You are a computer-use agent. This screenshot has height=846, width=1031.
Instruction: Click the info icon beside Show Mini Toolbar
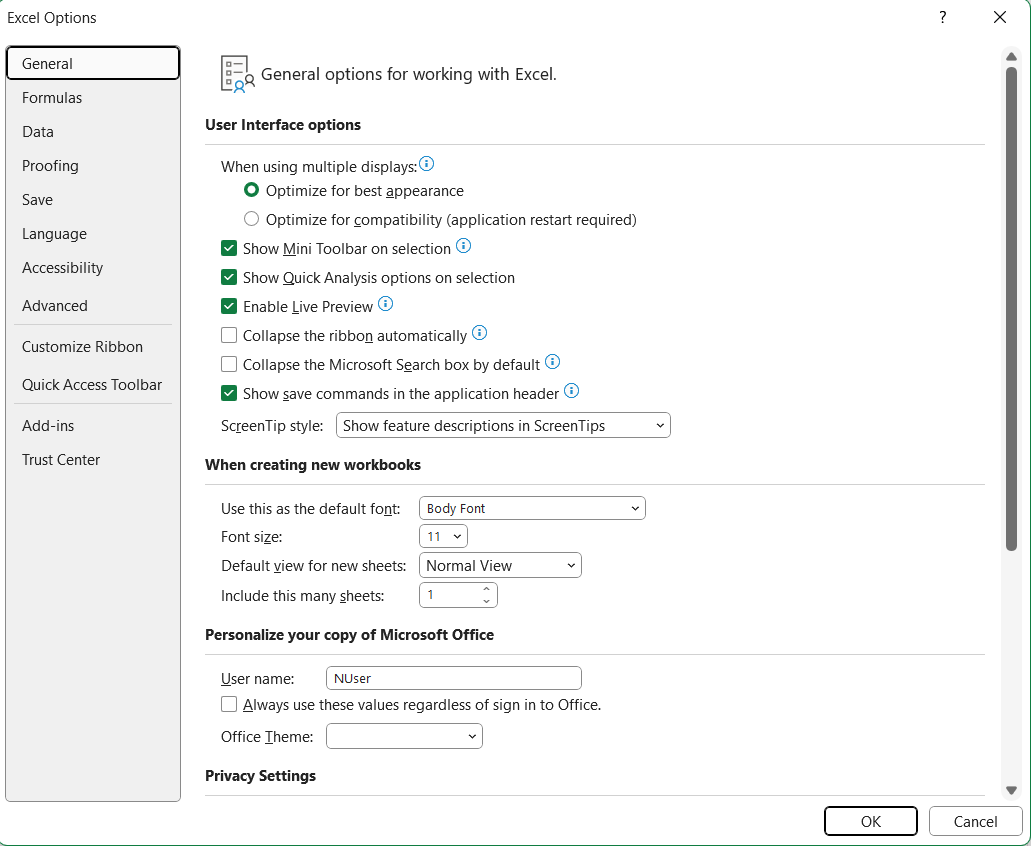[463, 245]
